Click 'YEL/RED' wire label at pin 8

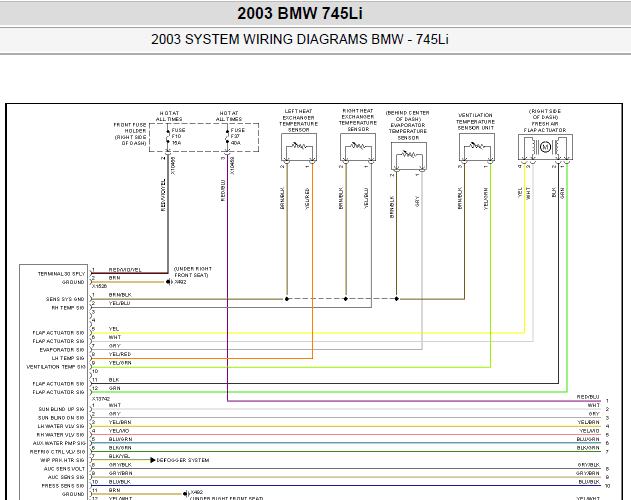[x=120, y=354]
